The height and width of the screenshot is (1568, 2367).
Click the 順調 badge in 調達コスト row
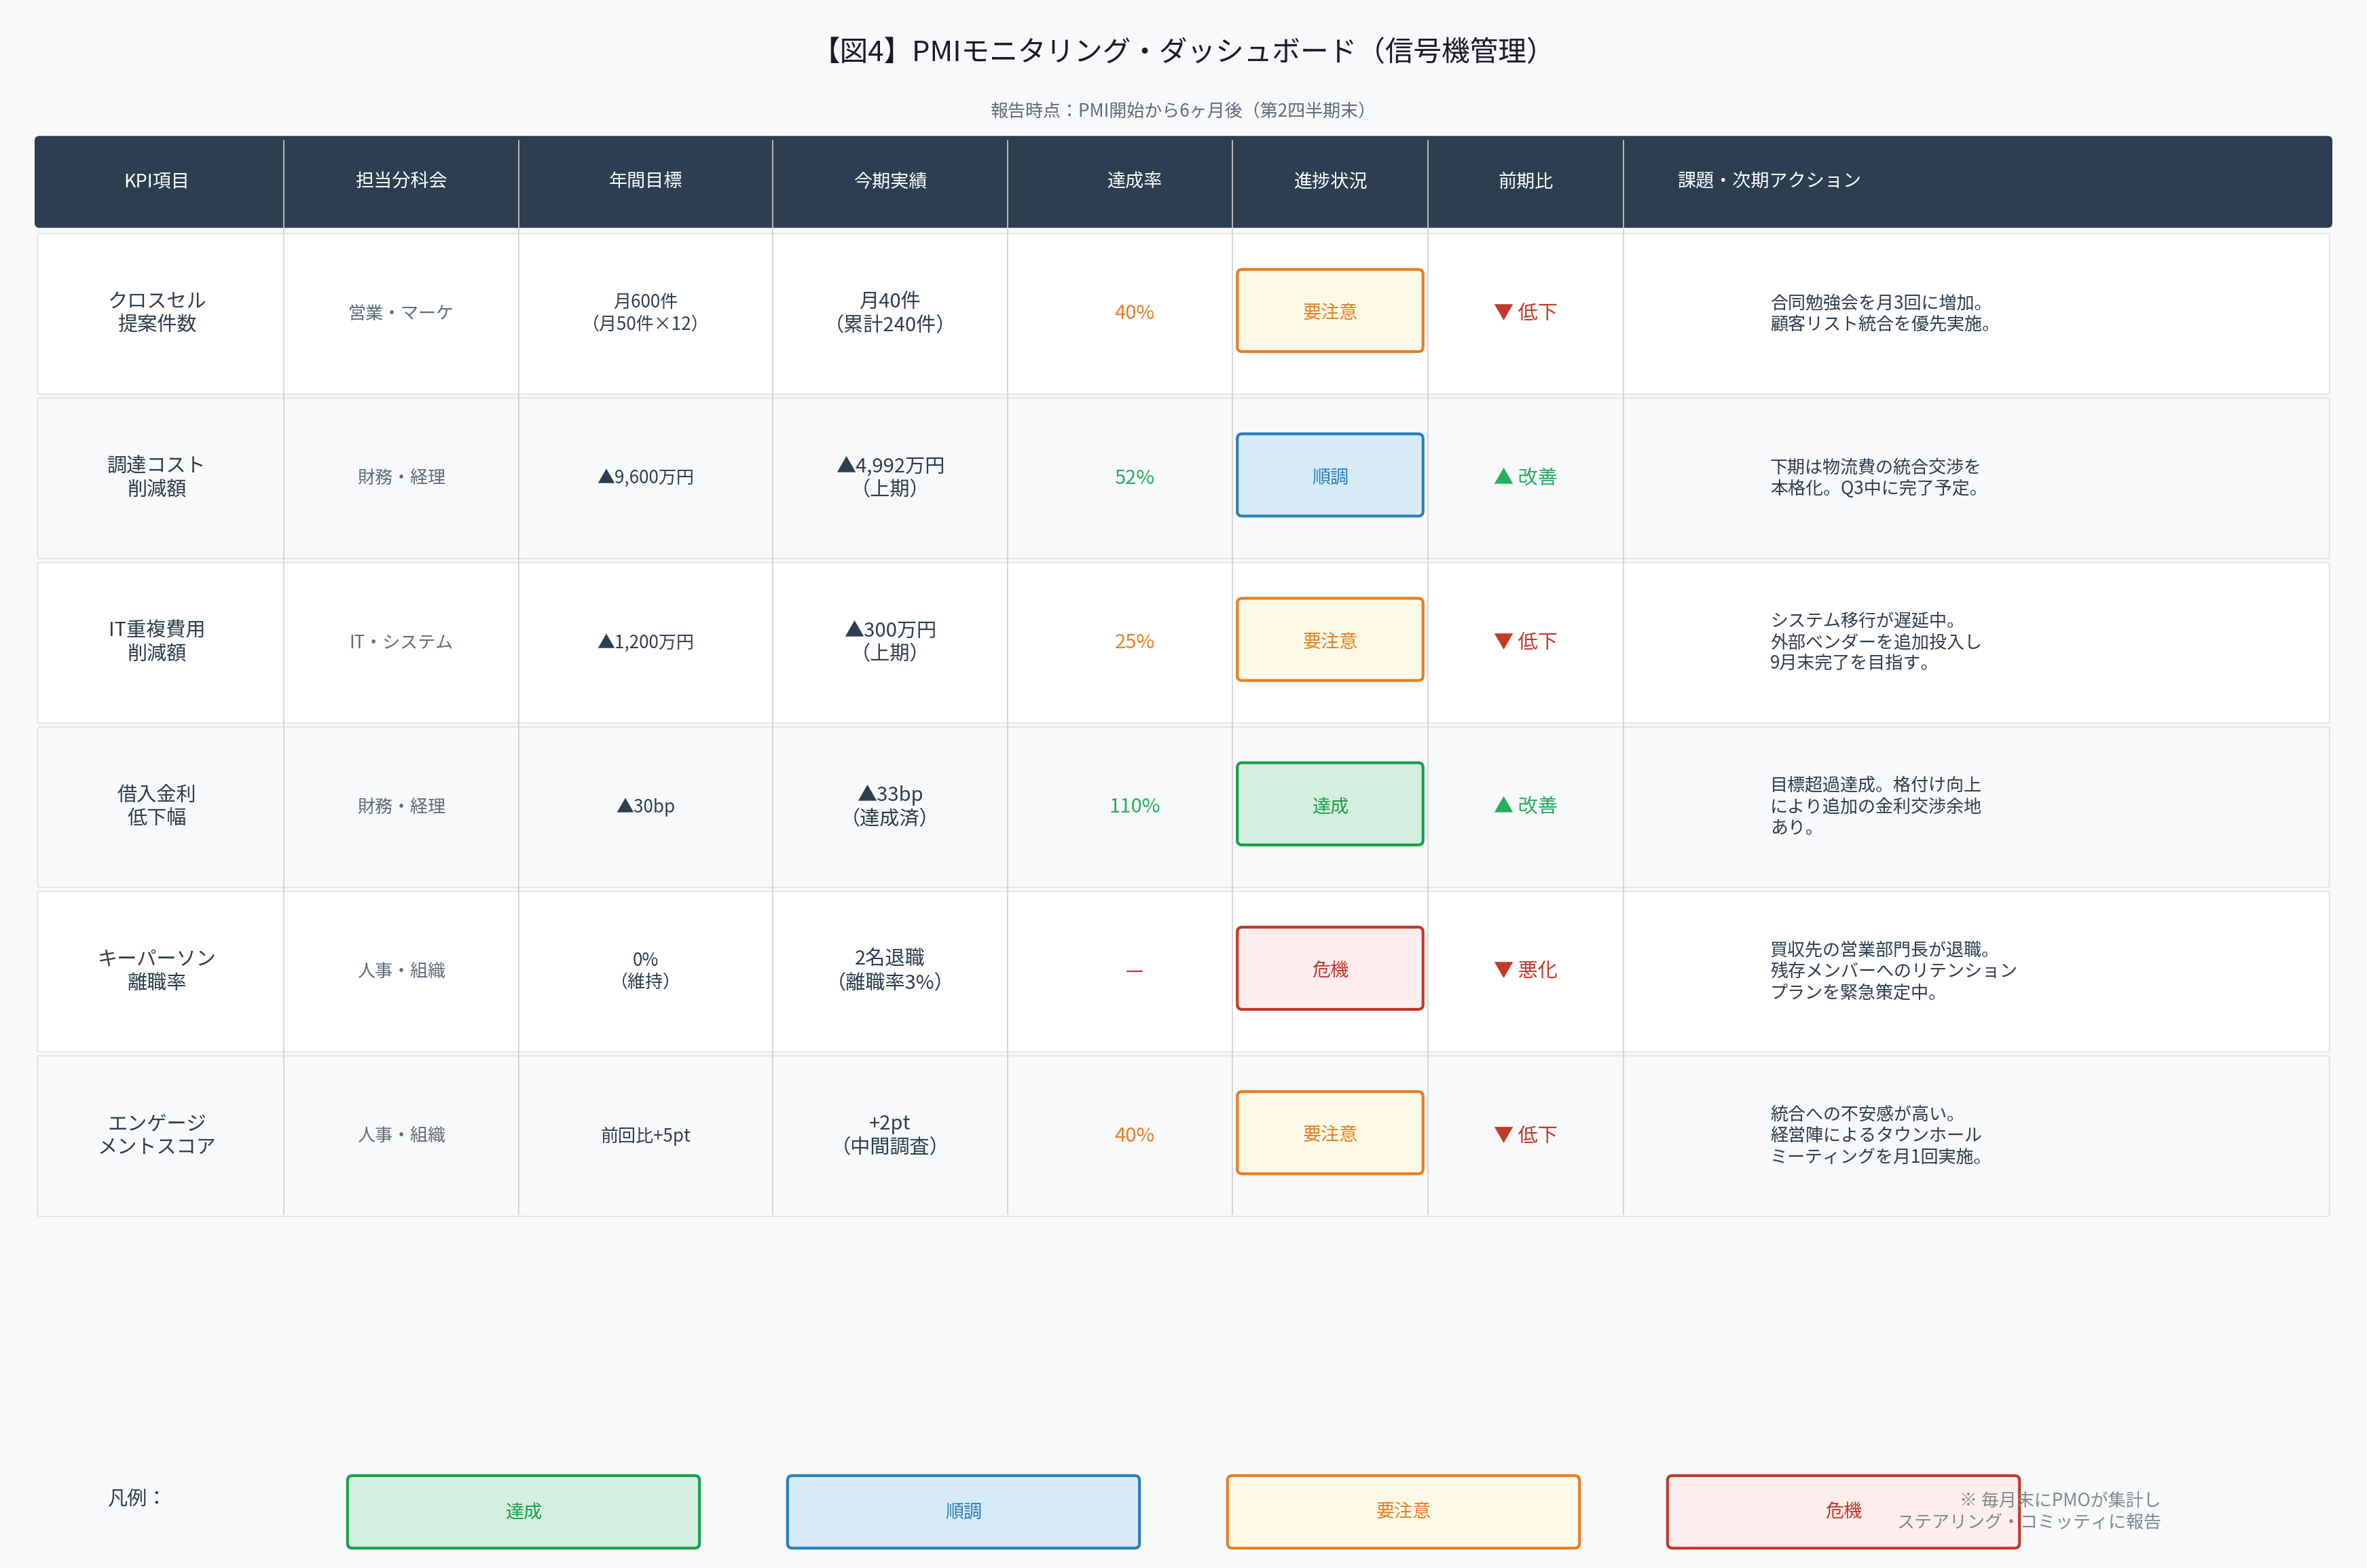1330,475
